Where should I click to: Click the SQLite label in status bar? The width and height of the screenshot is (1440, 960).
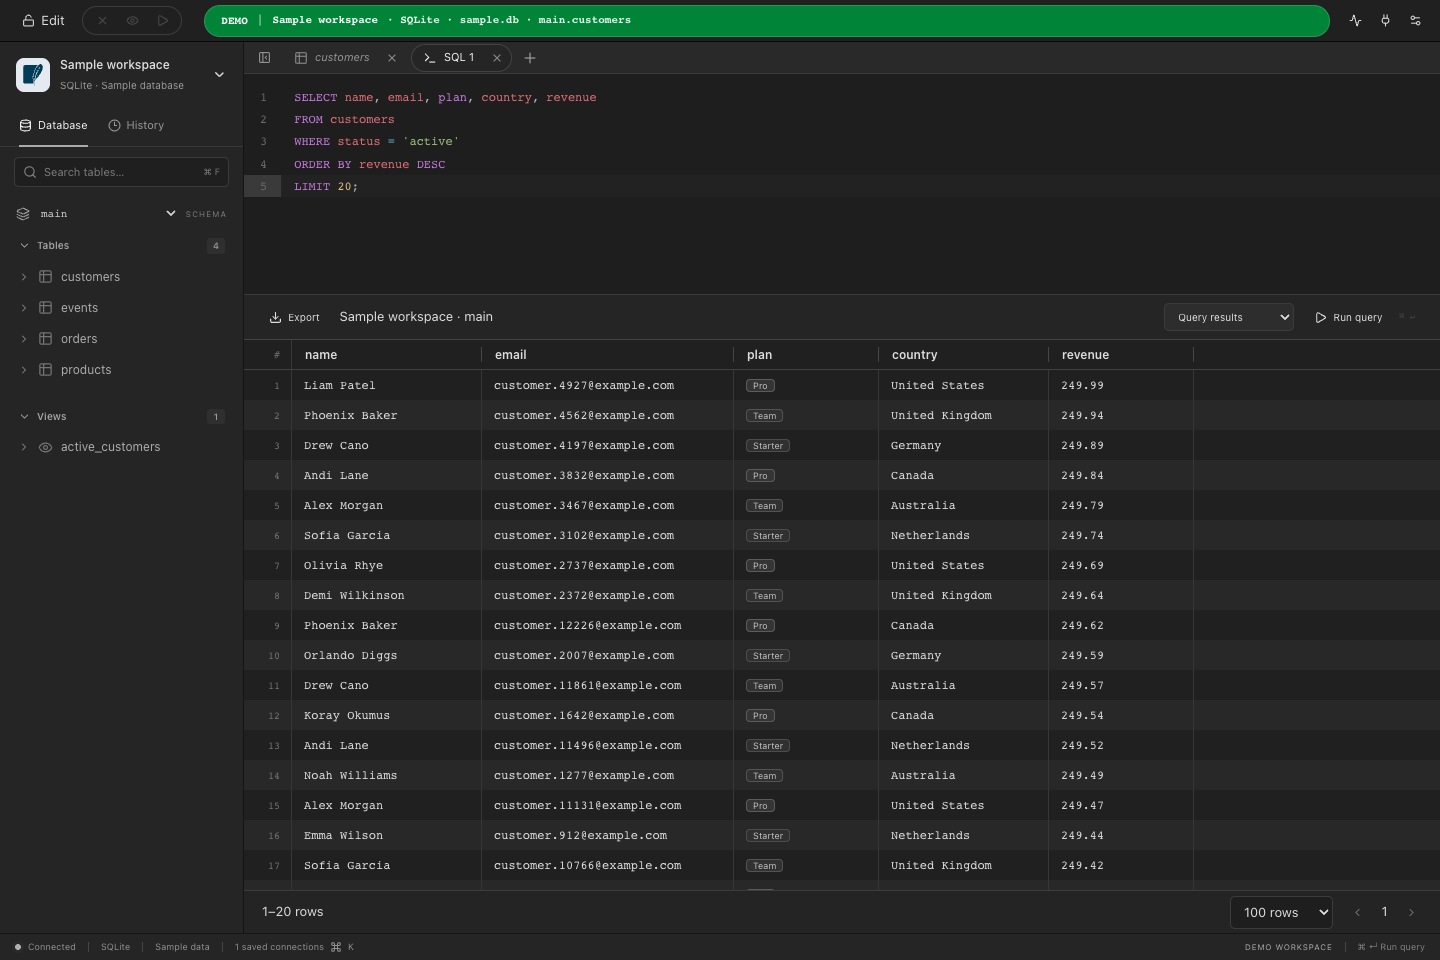[x=115, y=947]
